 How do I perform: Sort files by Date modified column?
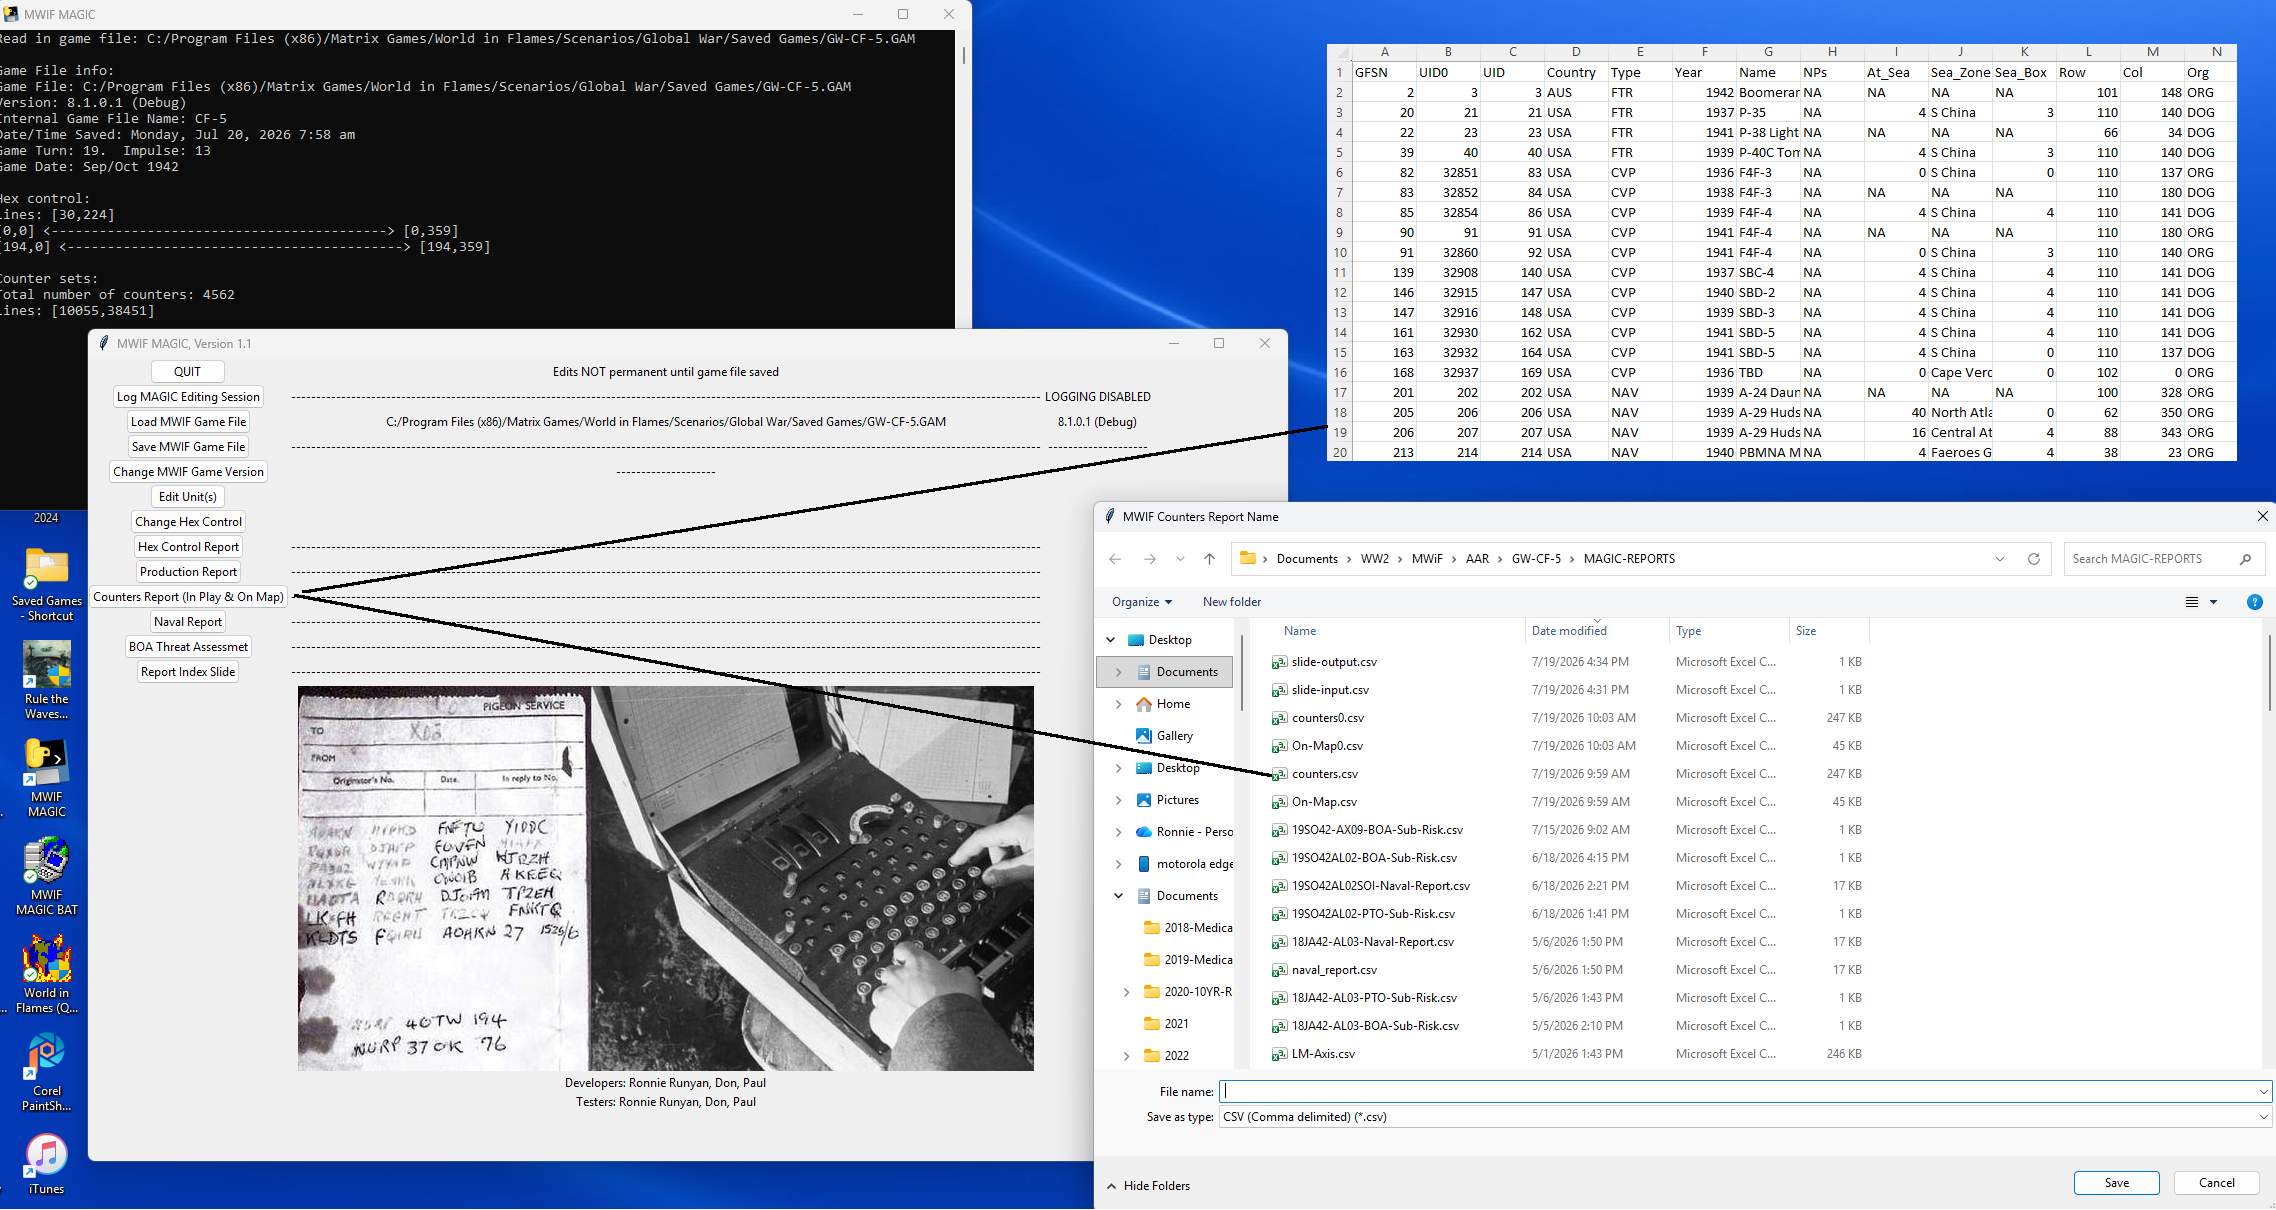click(1568, 631)
